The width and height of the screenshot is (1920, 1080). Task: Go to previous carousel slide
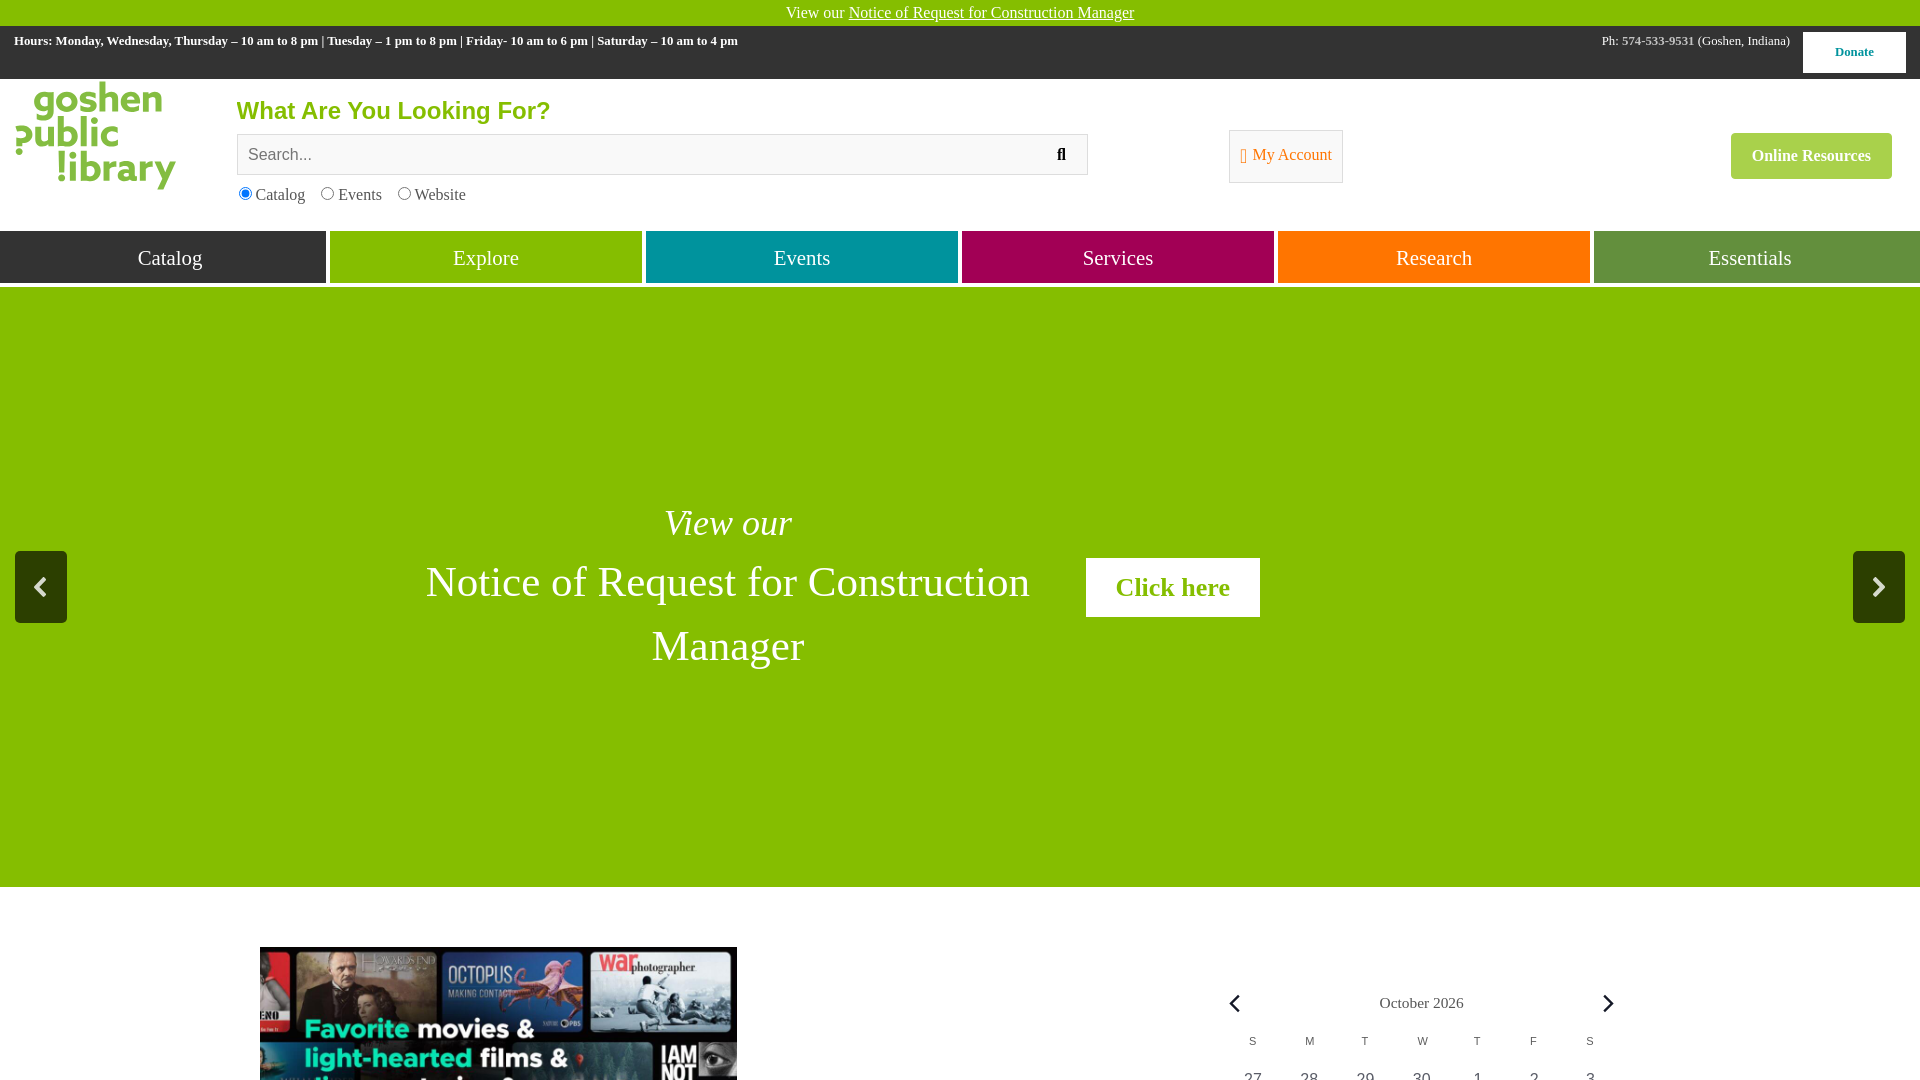[41, 587]
